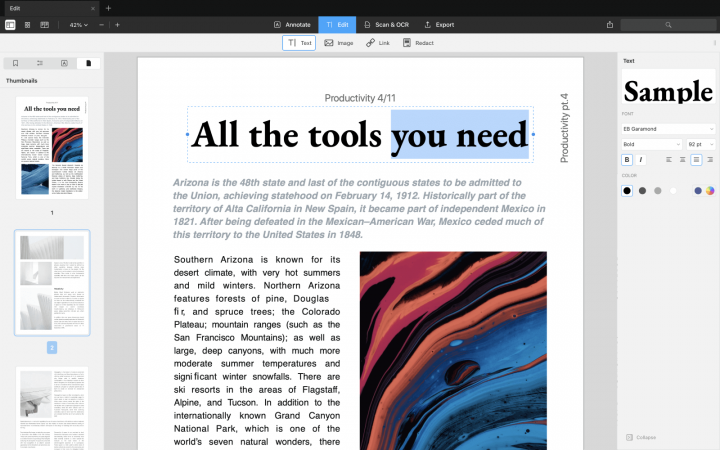This screenshot has height=450, width=720.
Task: Toggle italic formatting button
Action: point(641,160)
